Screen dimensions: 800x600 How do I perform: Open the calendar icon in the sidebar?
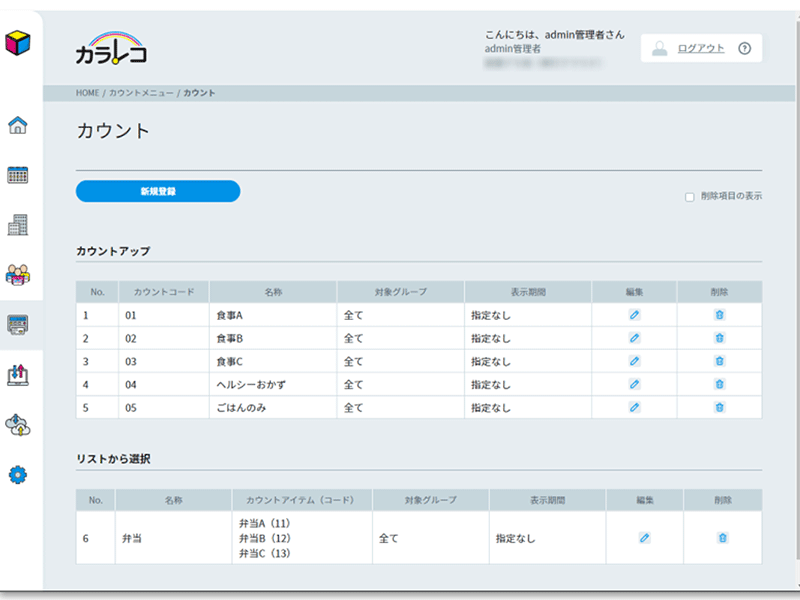pos(18,175)
